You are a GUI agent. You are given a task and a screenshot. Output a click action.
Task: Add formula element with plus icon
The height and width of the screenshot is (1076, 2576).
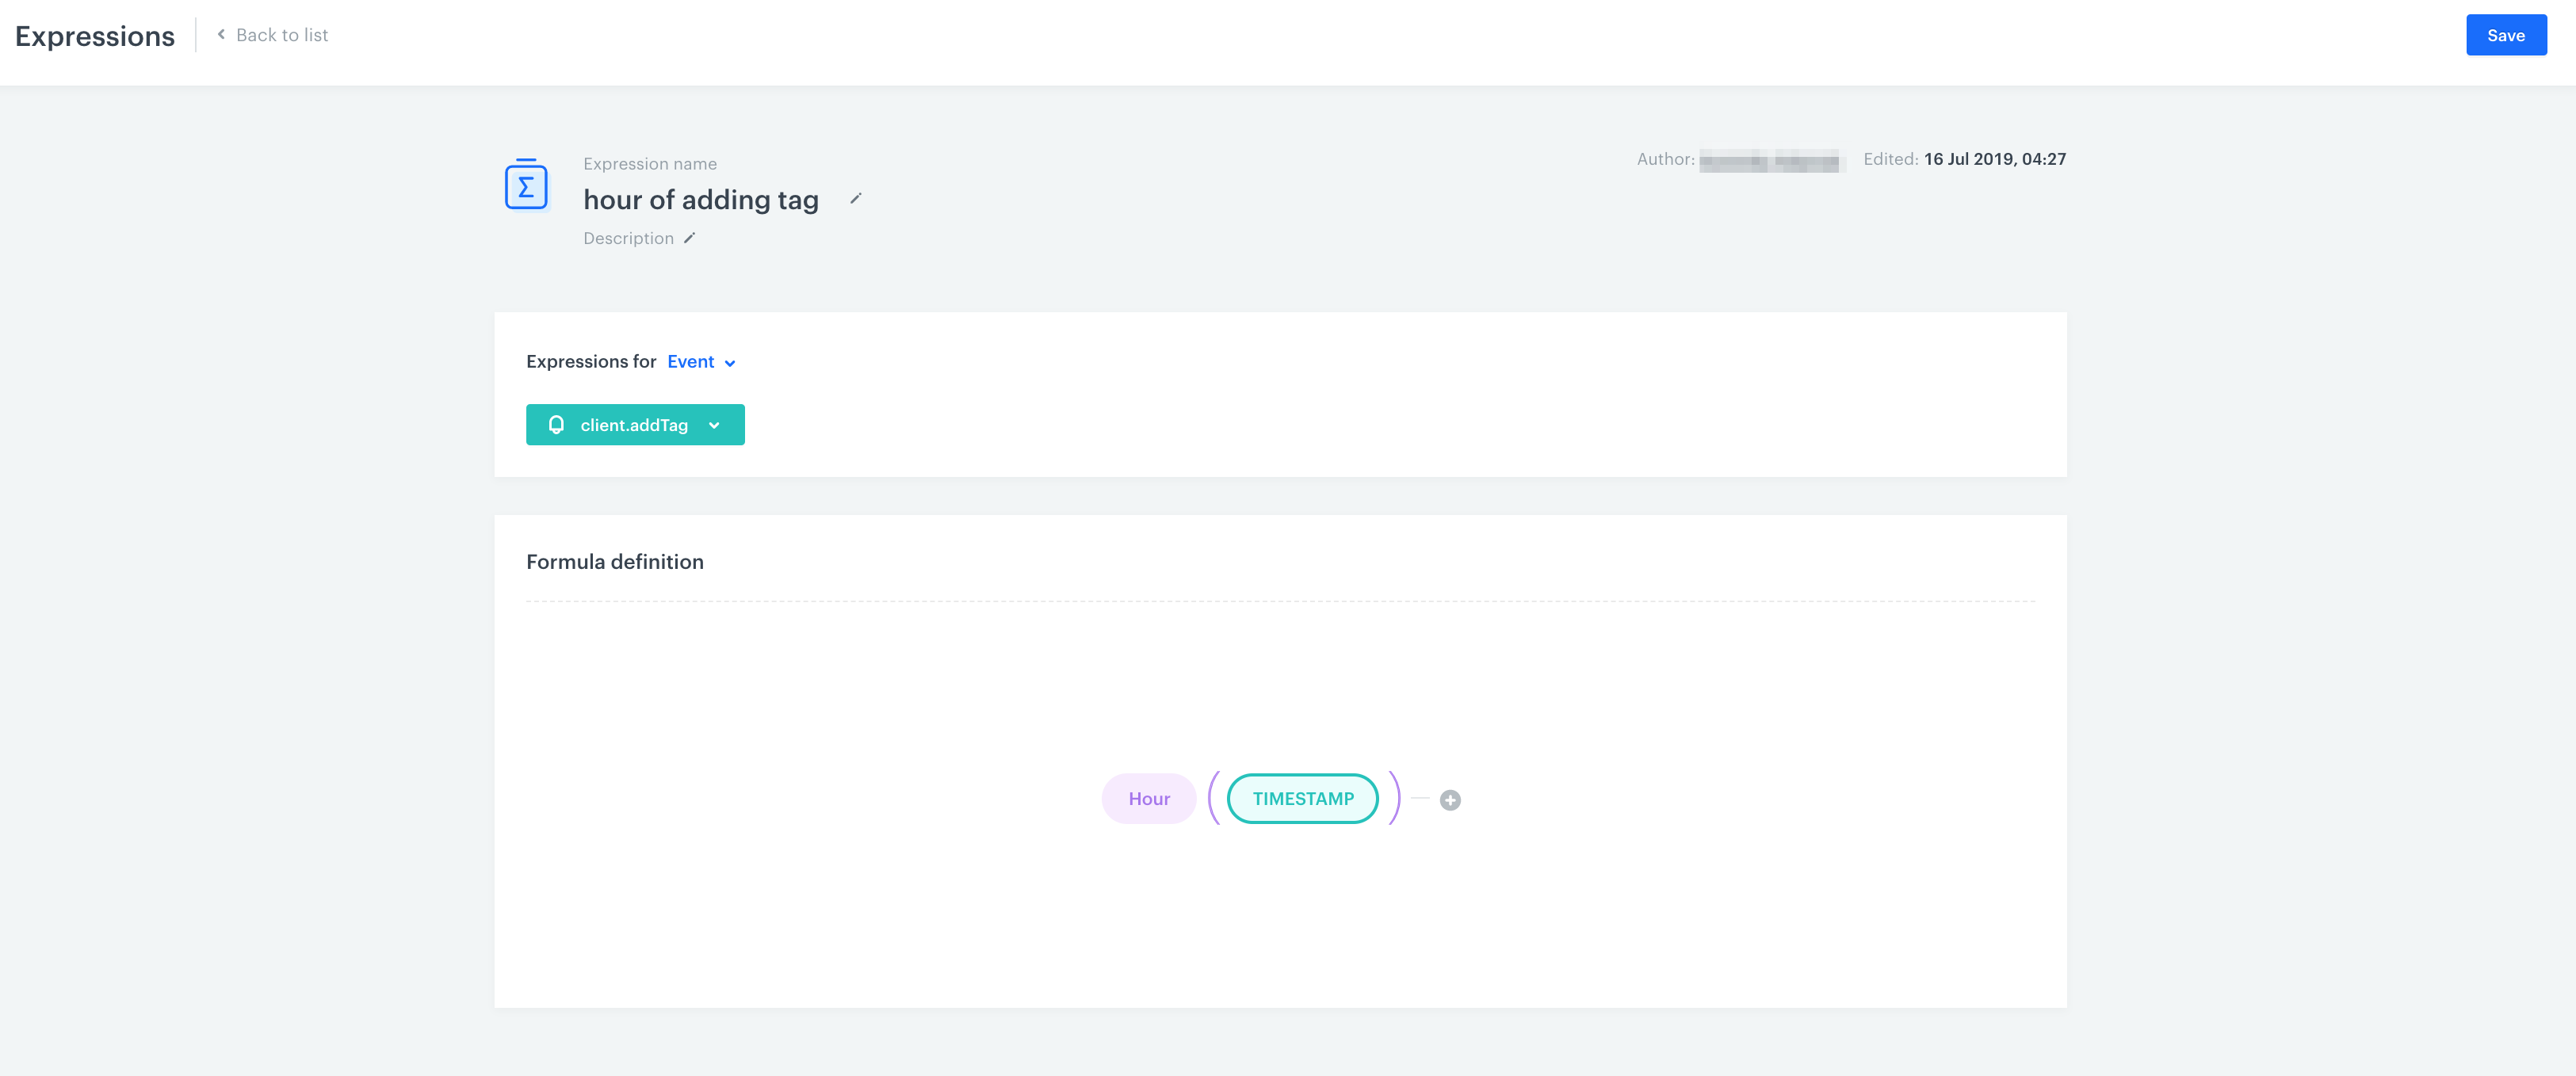click(x=1449, y=800)
